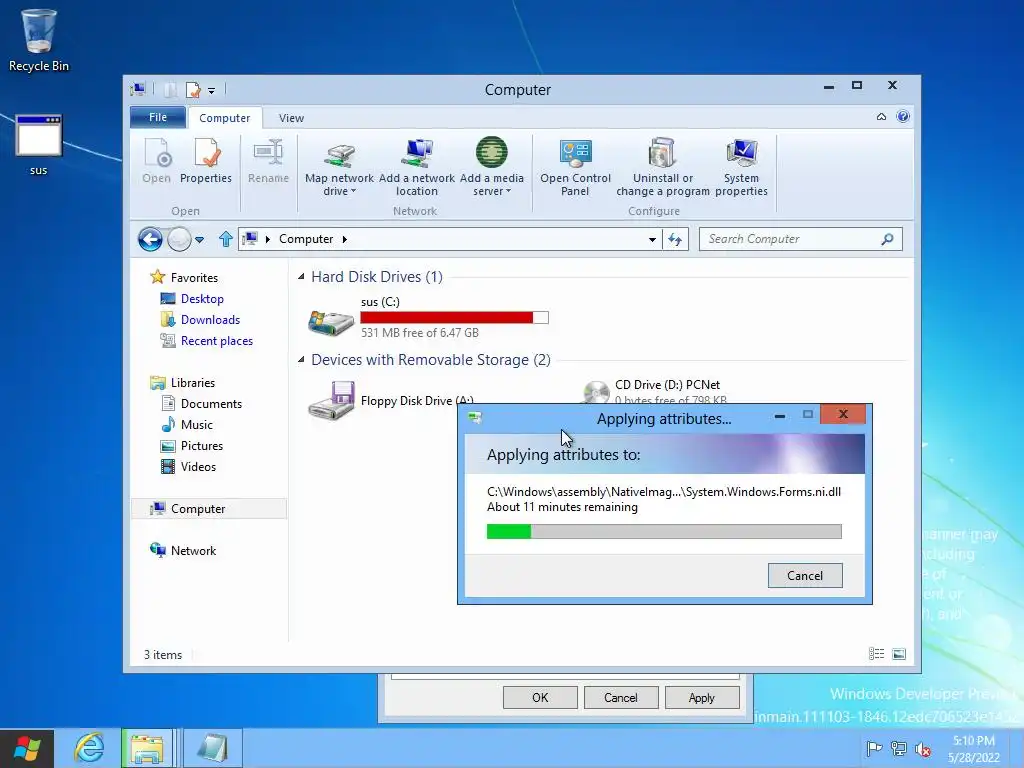The width and height of the screenshot is (1024, 768).
Task: Switch to large icons view
Action: tap(899, 654)
